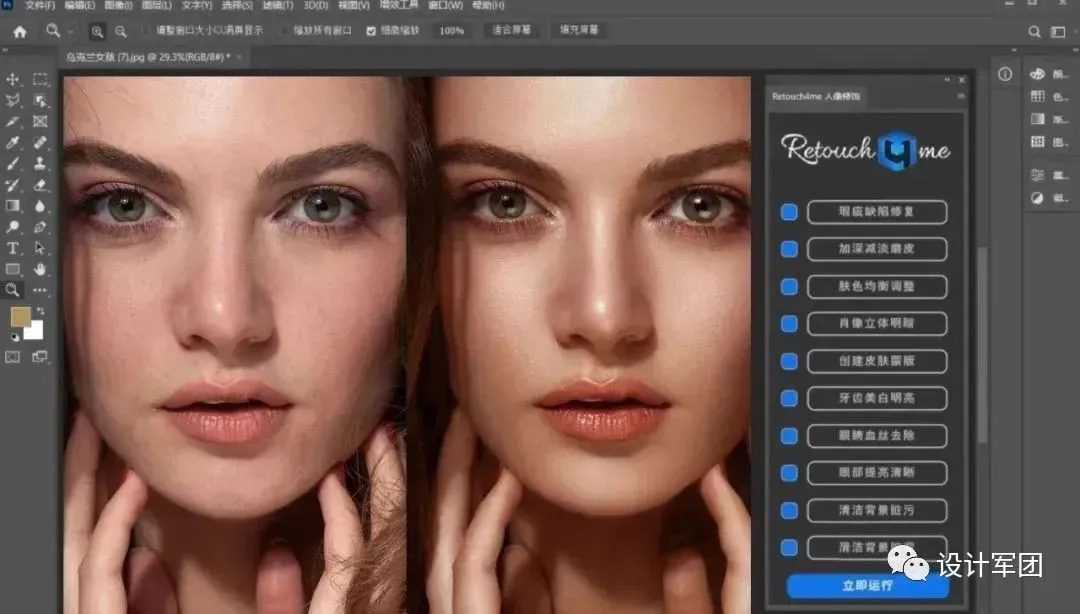Click the zoom out magnifier in options bar
The width and height of the screenshot is (1080, 614).
pyautogui.click(x=121, y=31)
